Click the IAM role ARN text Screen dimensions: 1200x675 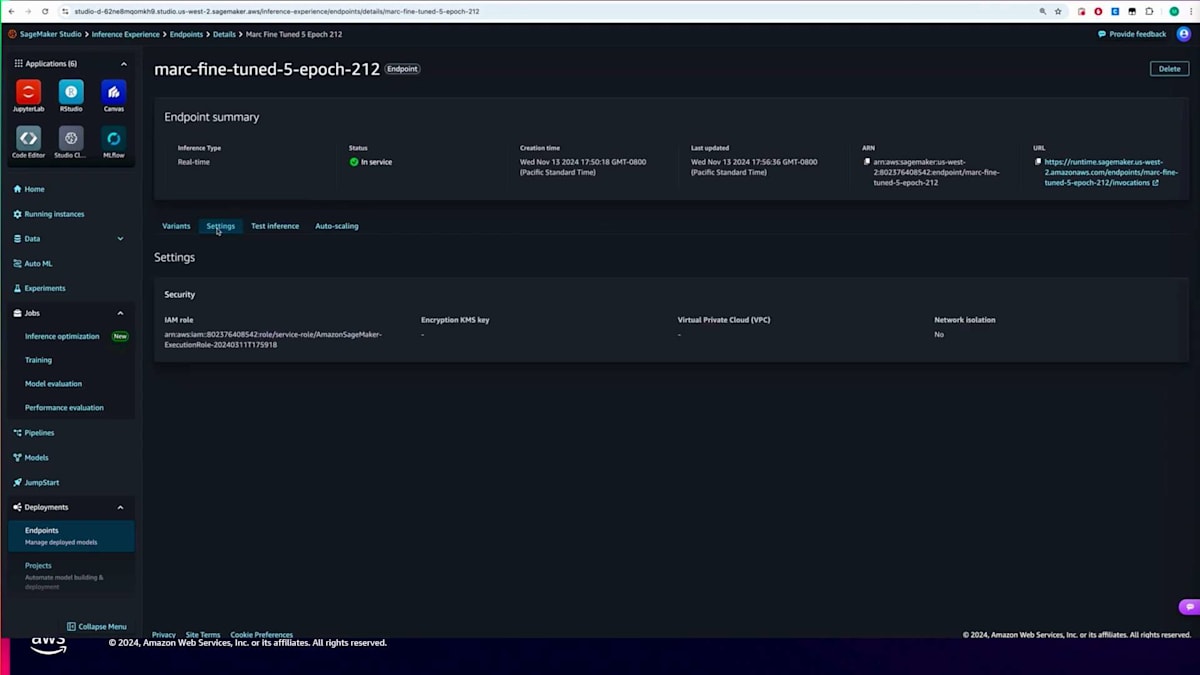273,339
